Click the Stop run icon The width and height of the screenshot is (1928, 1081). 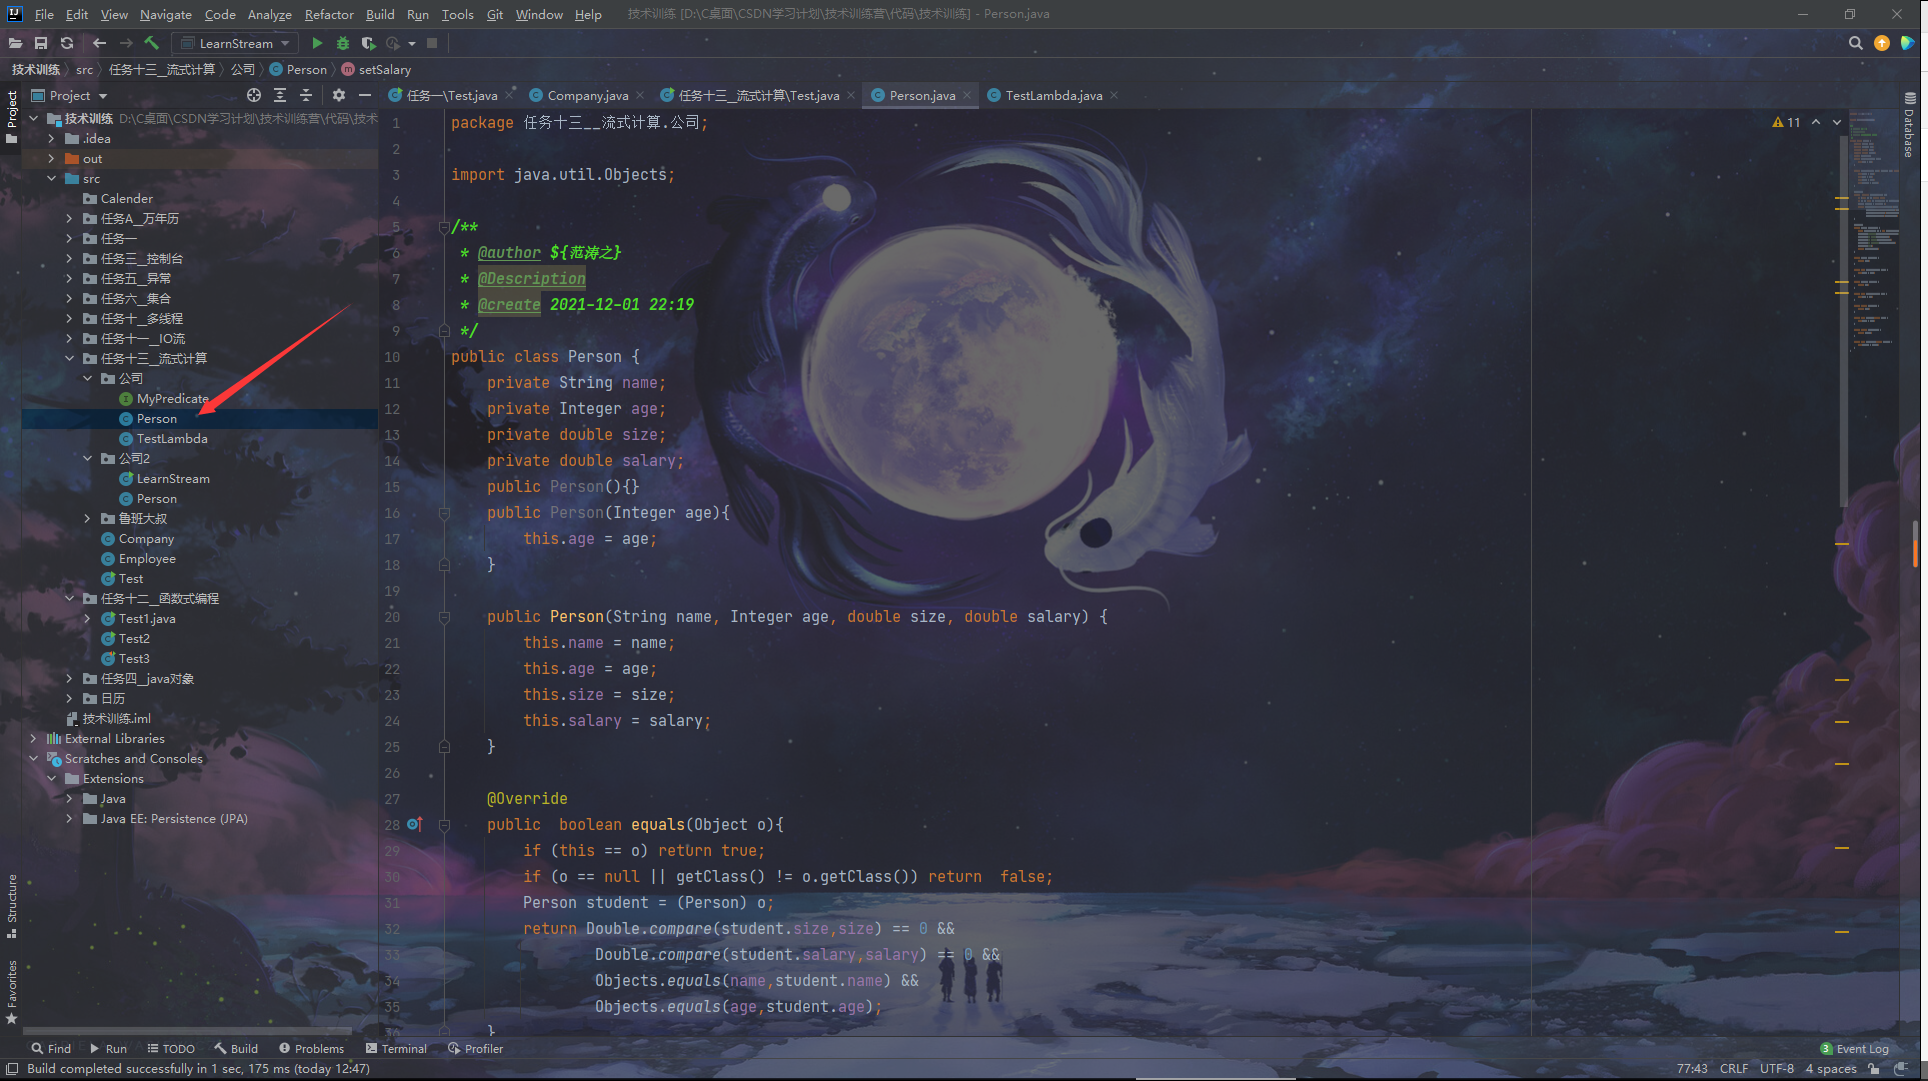[x=432, y=43]
